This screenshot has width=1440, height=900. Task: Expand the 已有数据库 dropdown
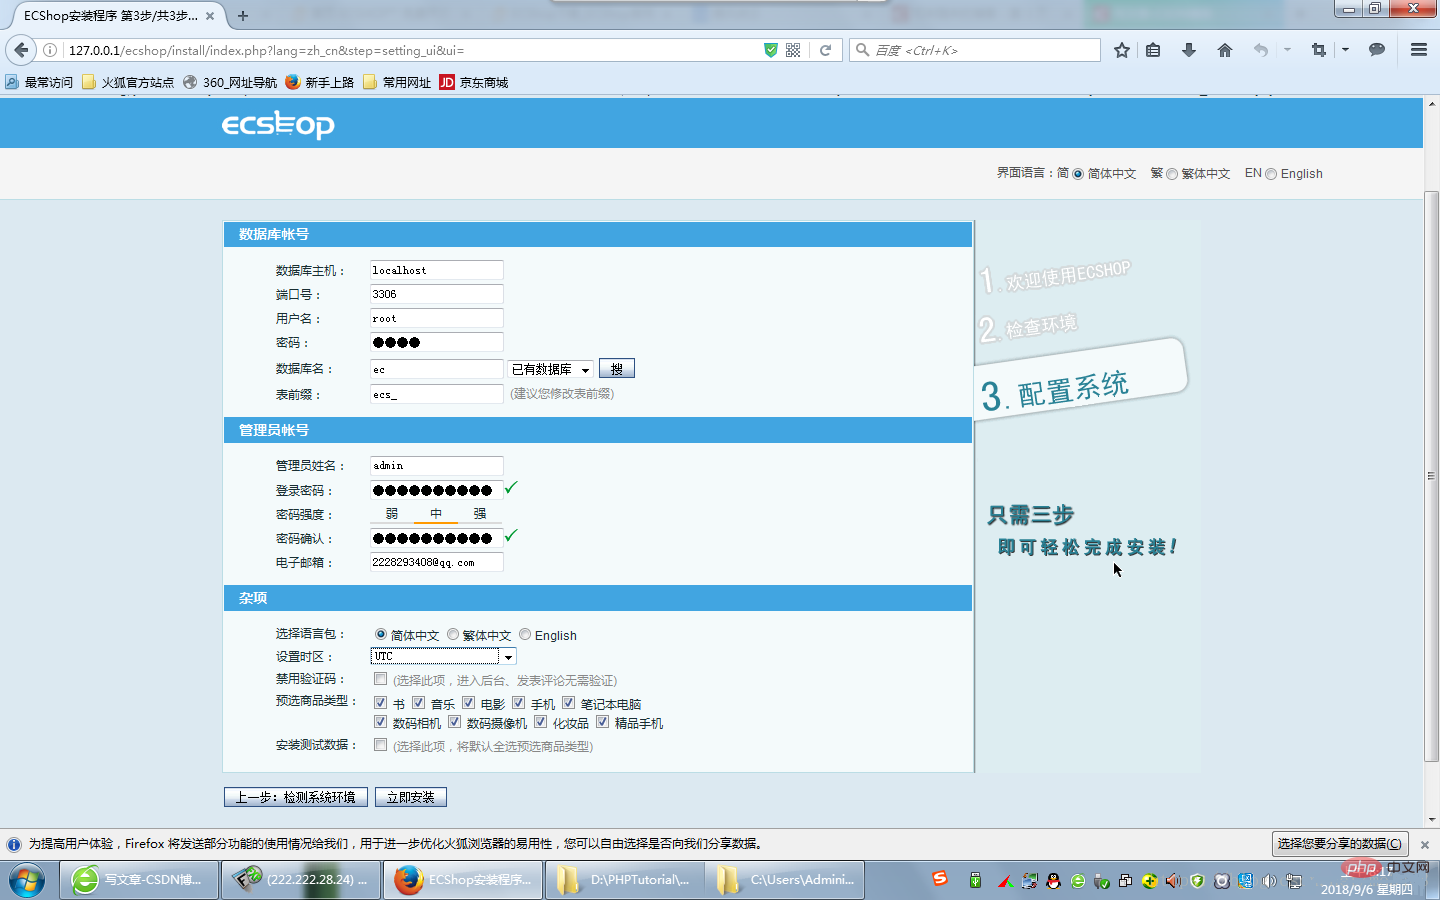pyautogui.click(x=551, y=369)
